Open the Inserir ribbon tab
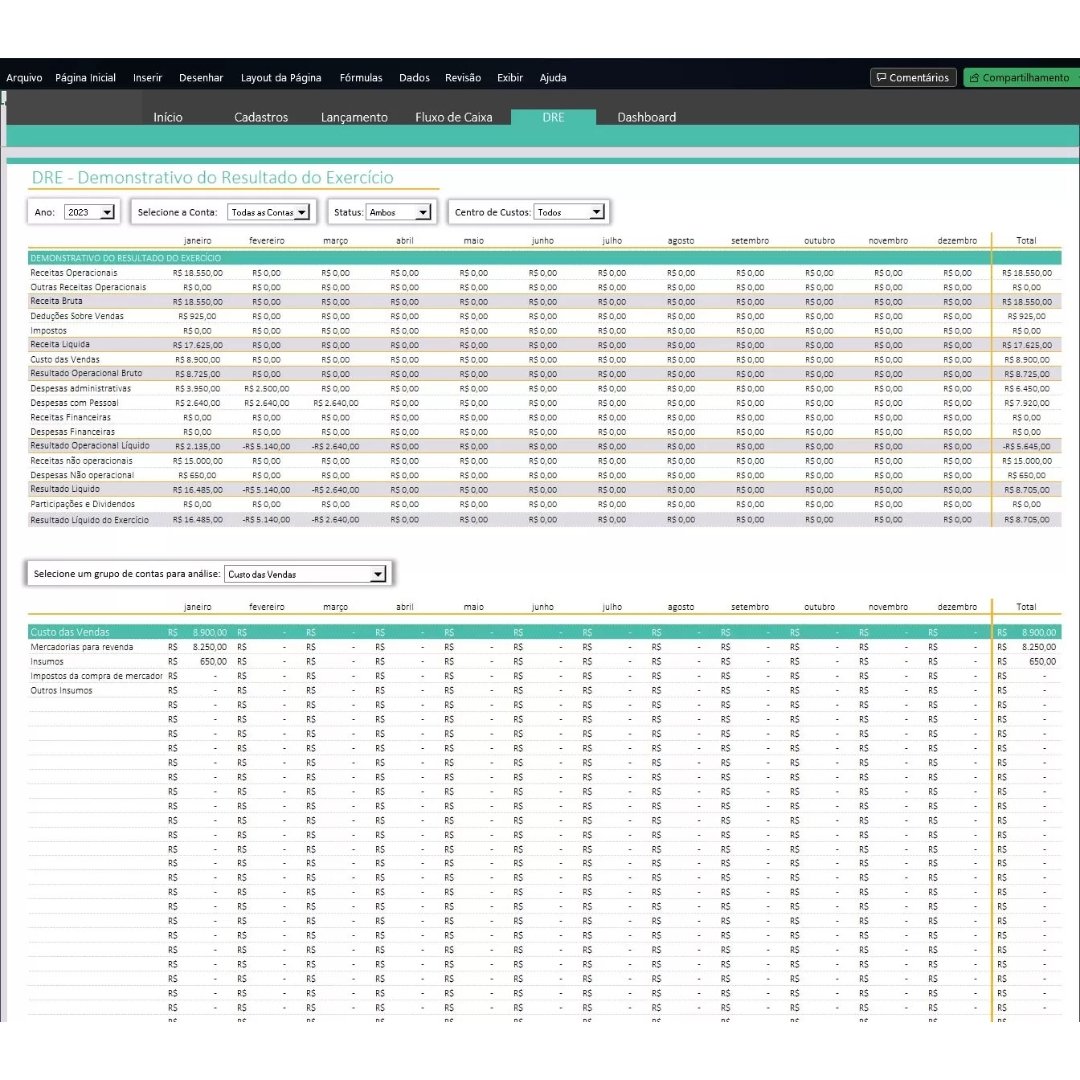The width and height of the screenshot is (1080, 1080). click(x=147, y=78)
